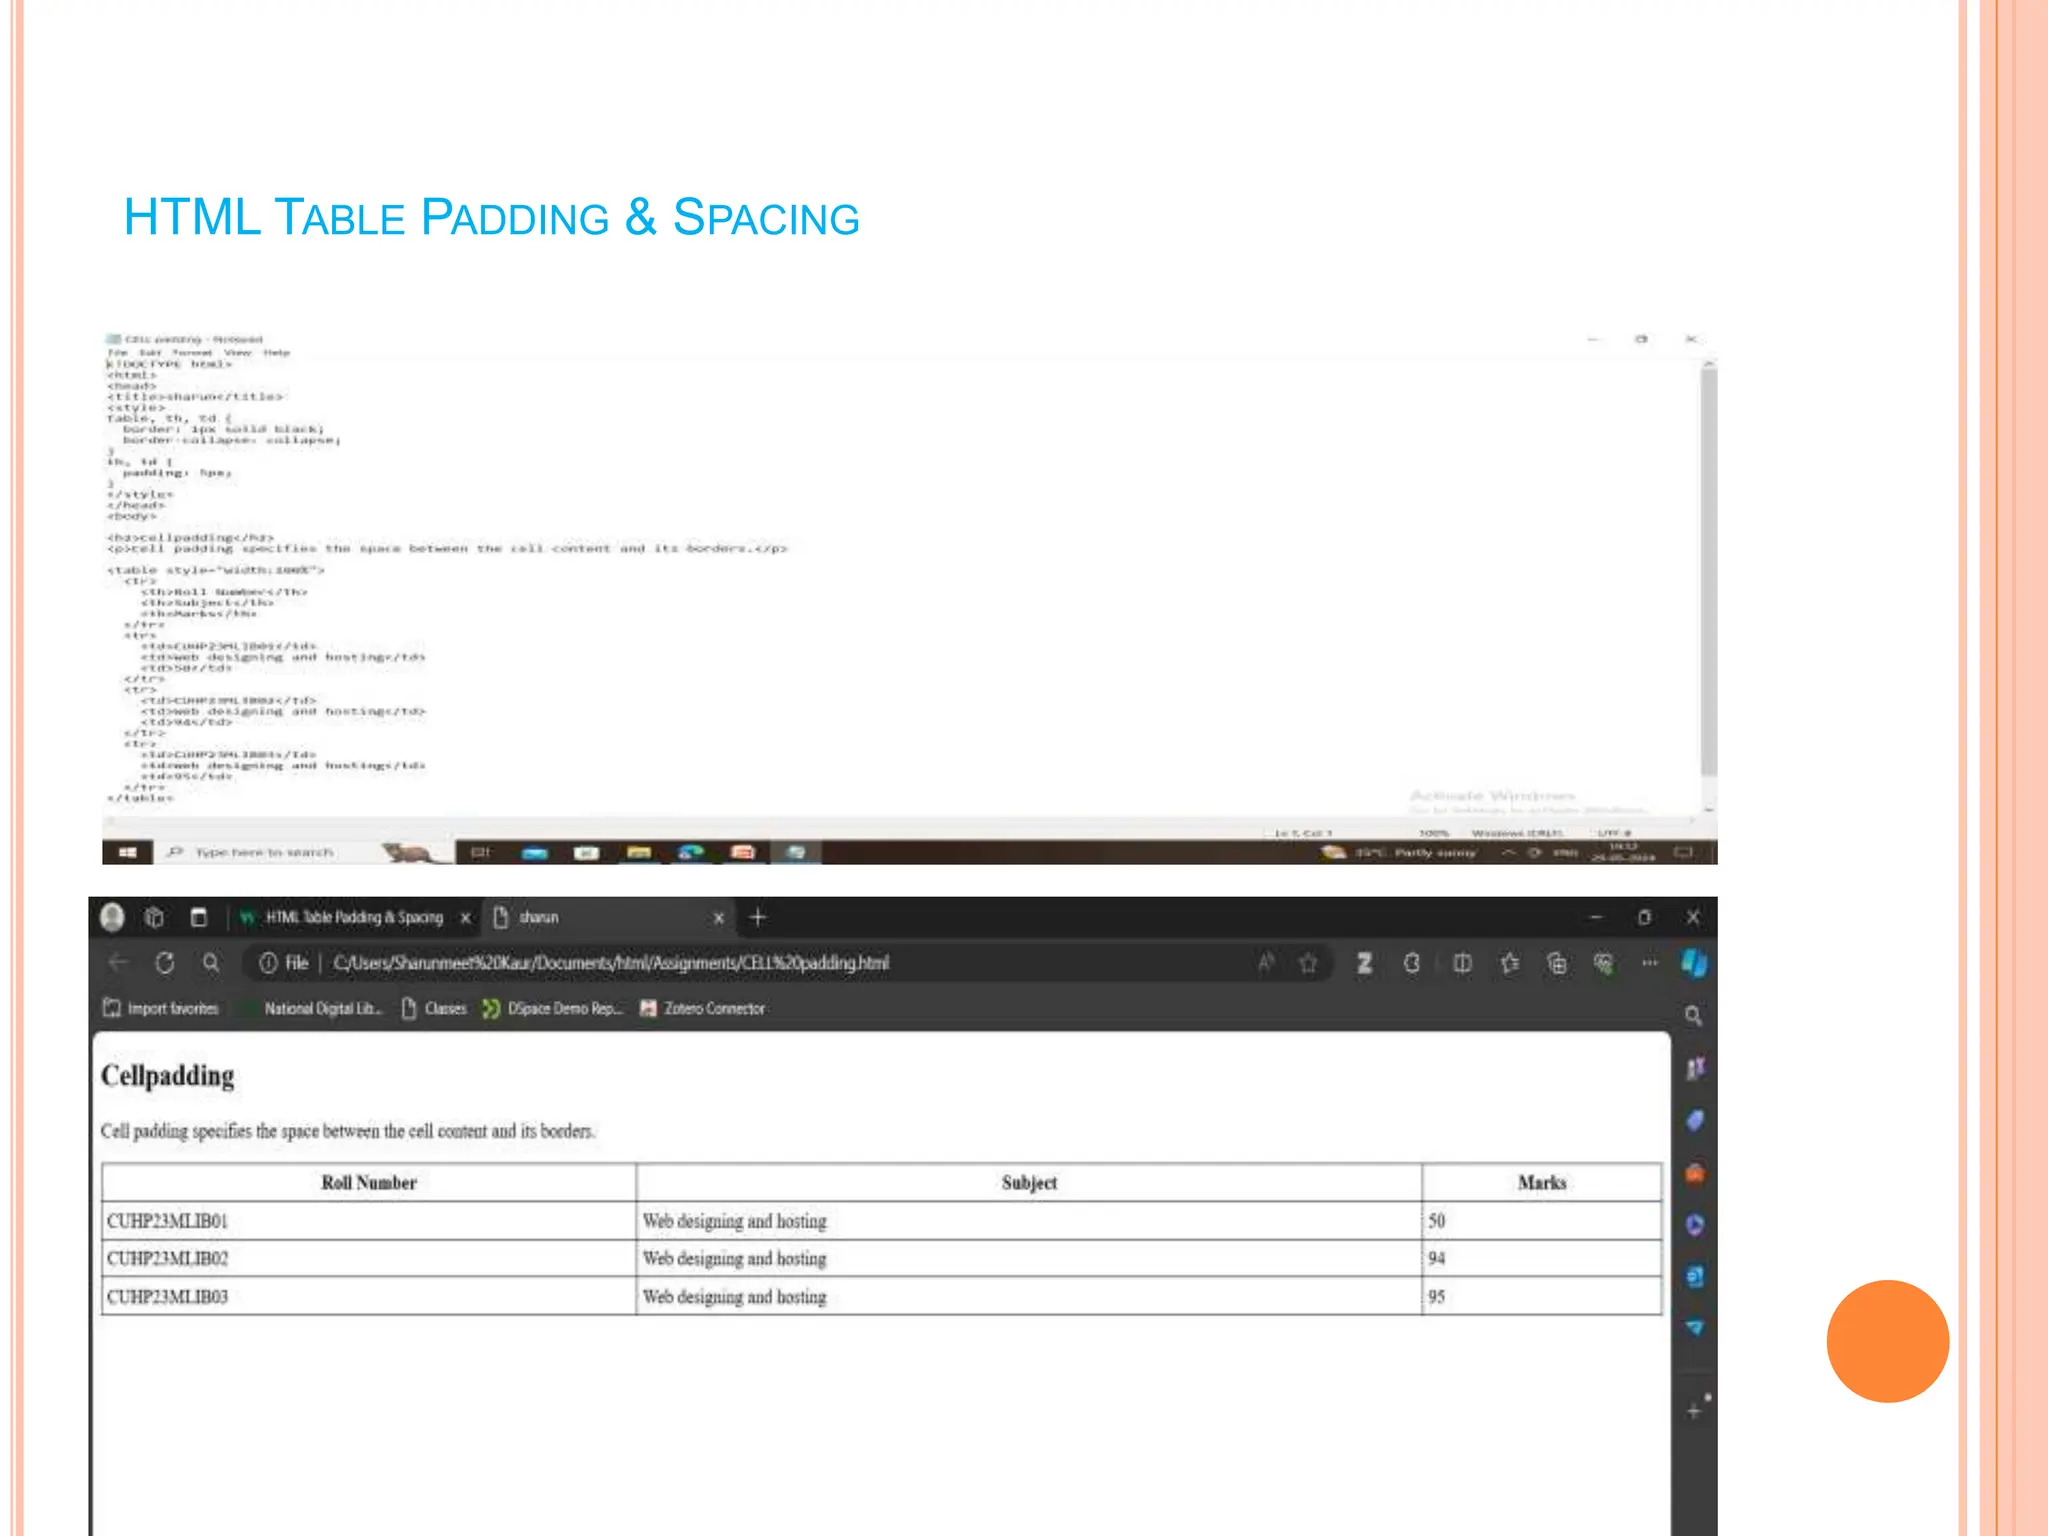Open the taskbar notification center icon
The image size is (2048, 1536).
(1683, 852)
